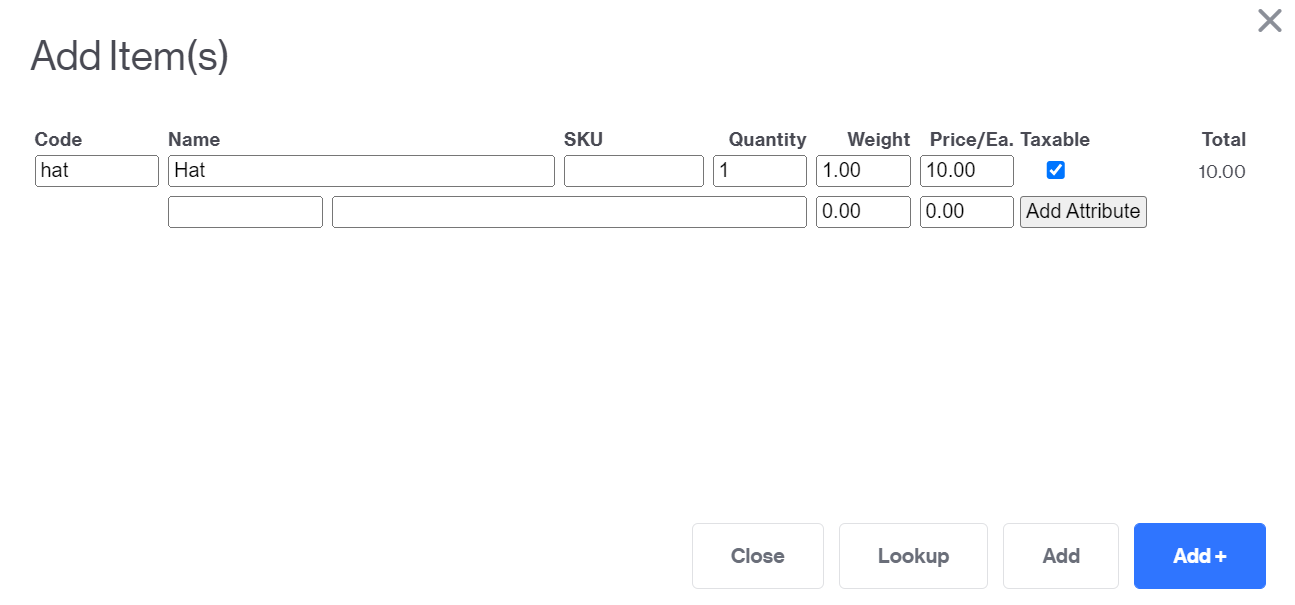Focus the short attribute code field
Image resolution: width=1295 pixels, height=605 pixels.
(x=245, y=212)
